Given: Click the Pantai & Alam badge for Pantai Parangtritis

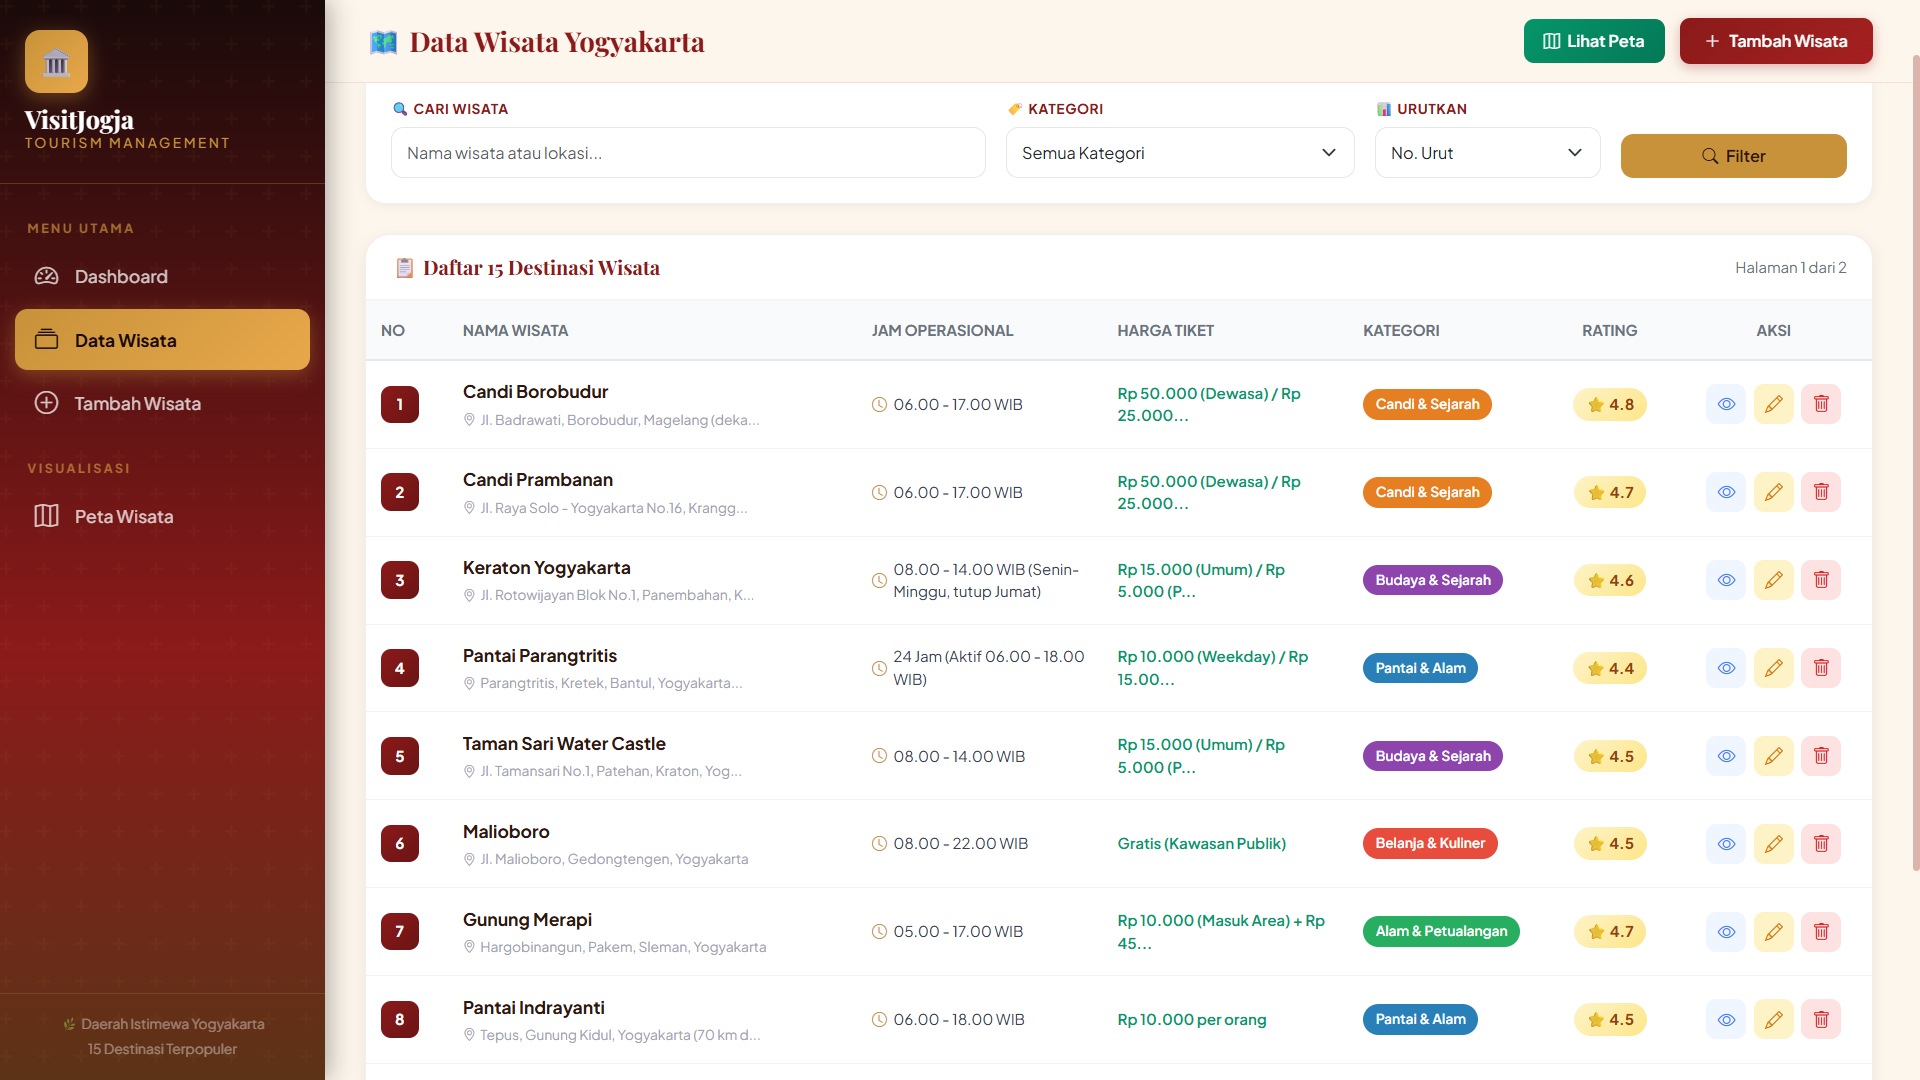Looking at the screenshot, I should click(1420, 668).
